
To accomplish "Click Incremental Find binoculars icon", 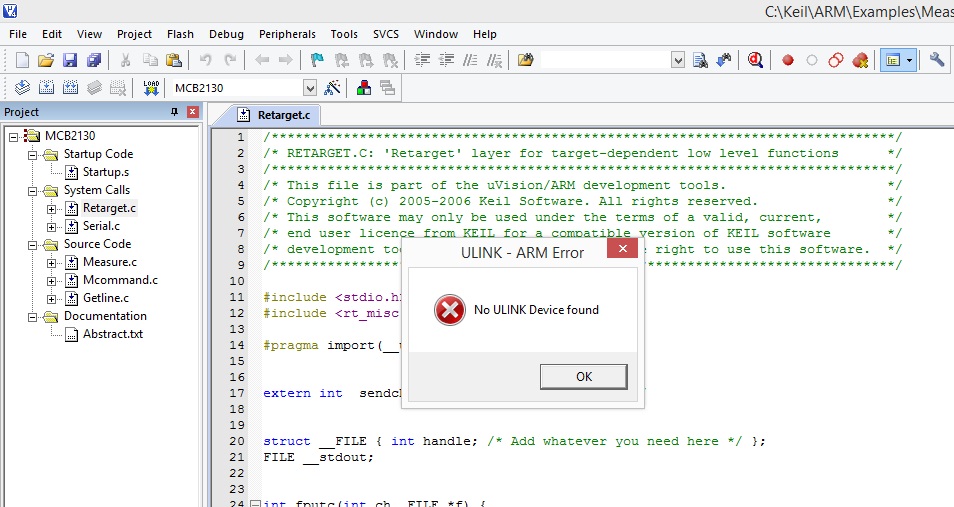I will (x=724, y=60).
